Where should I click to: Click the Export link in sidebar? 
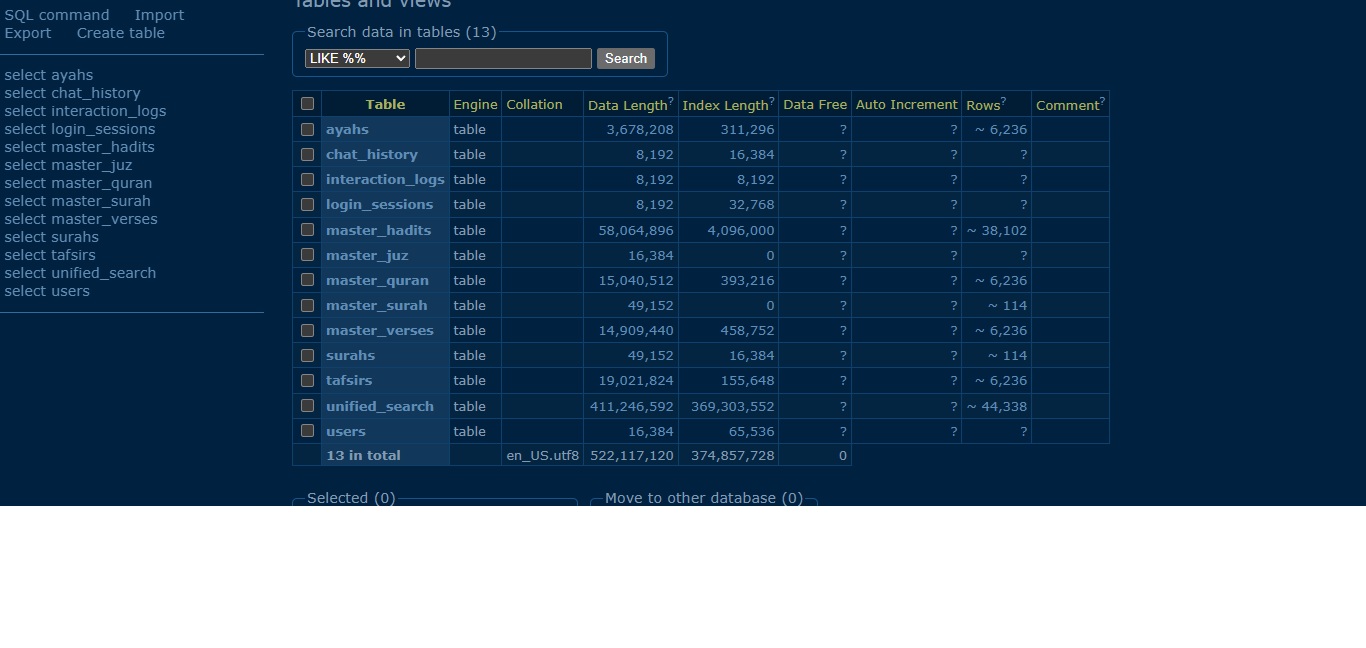pyautogui.click(x=28, y=33)
